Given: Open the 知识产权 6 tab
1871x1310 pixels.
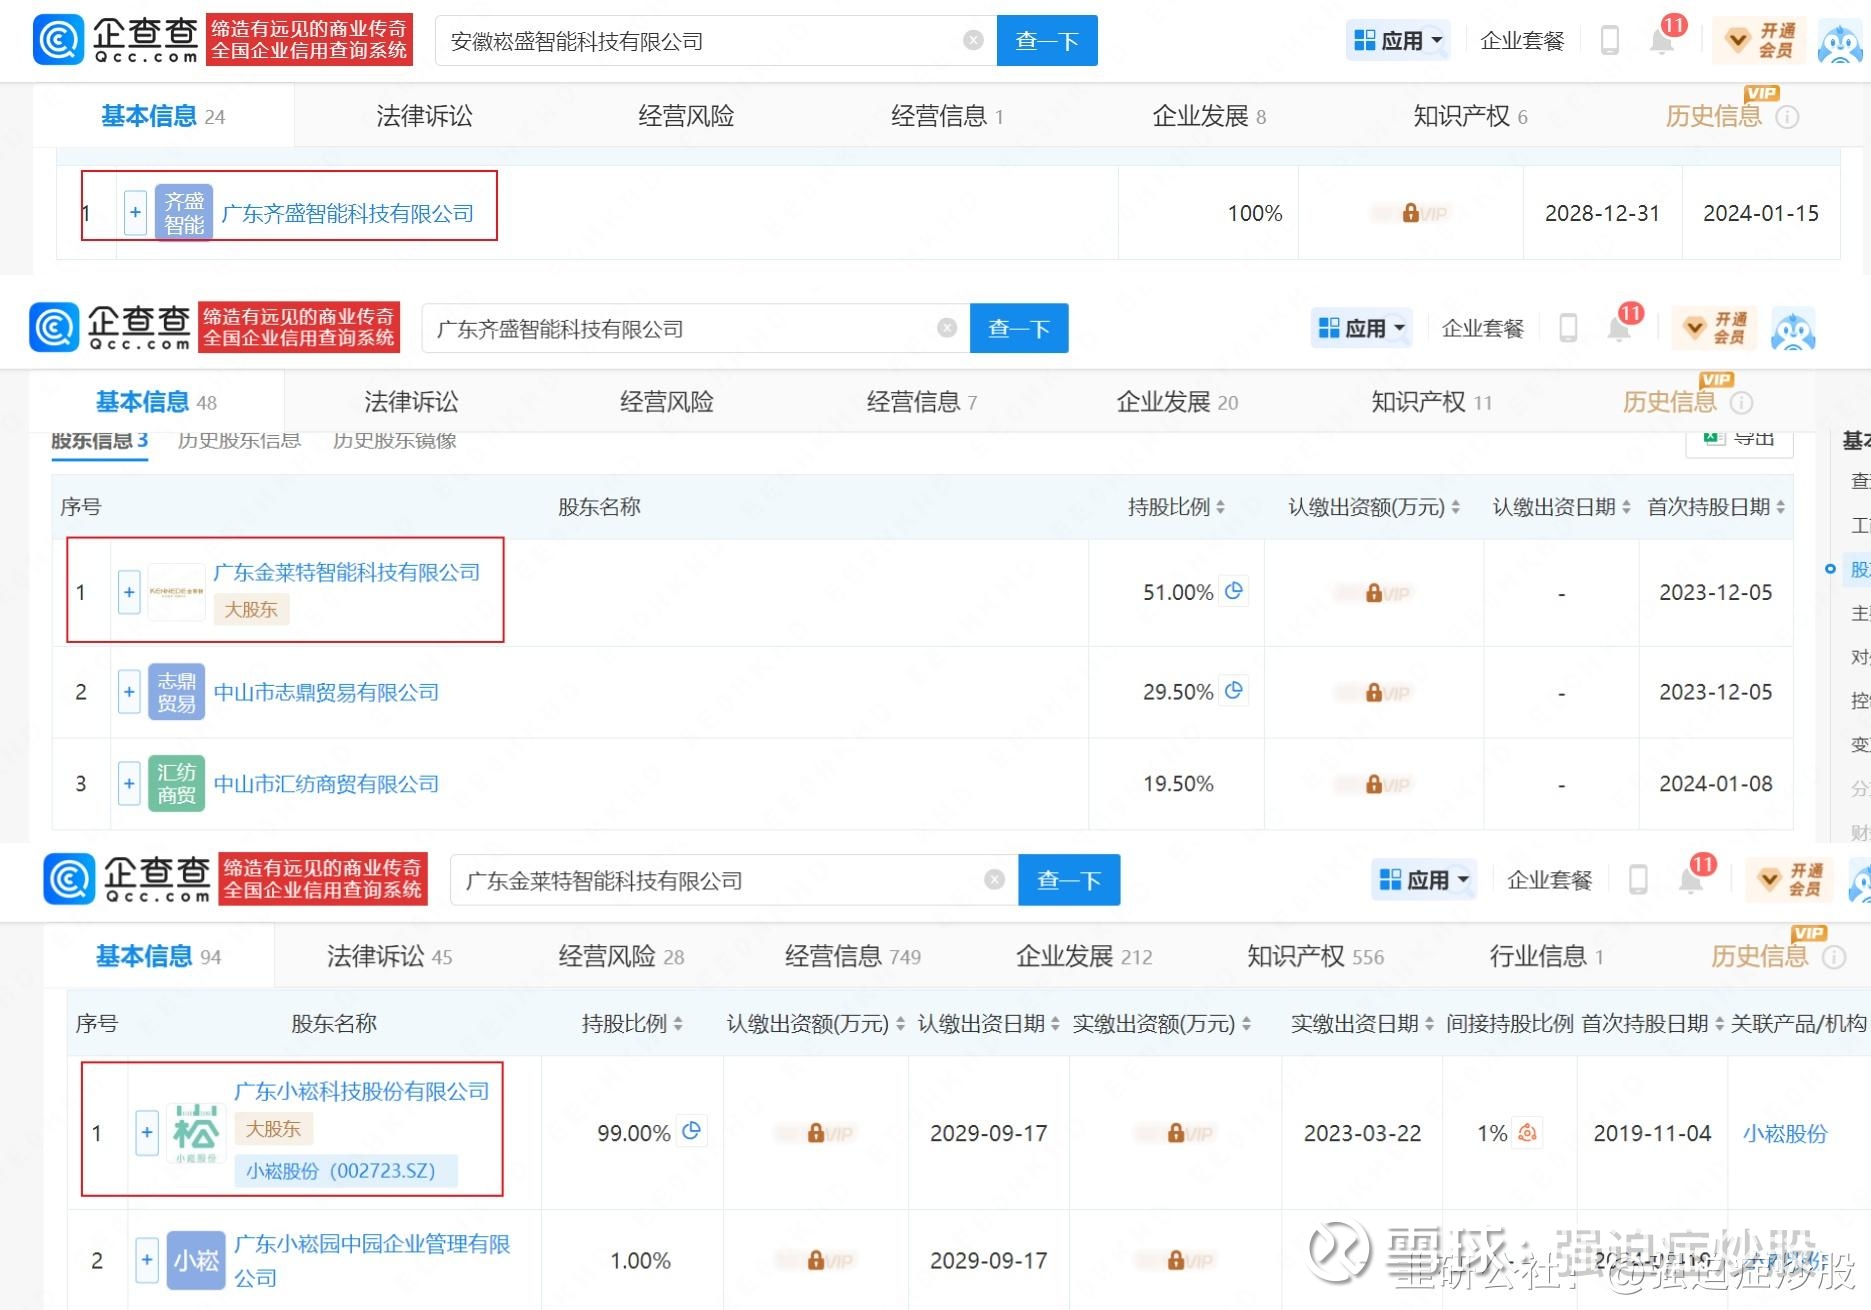Looking at the screenshot, I should tap(1469, 116).
